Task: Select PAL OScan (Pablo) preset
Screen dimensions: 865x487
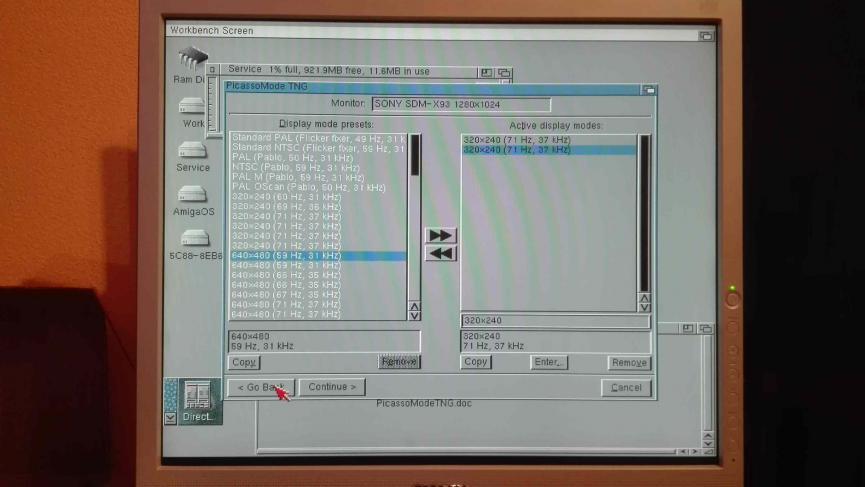Action: [308, 187]
